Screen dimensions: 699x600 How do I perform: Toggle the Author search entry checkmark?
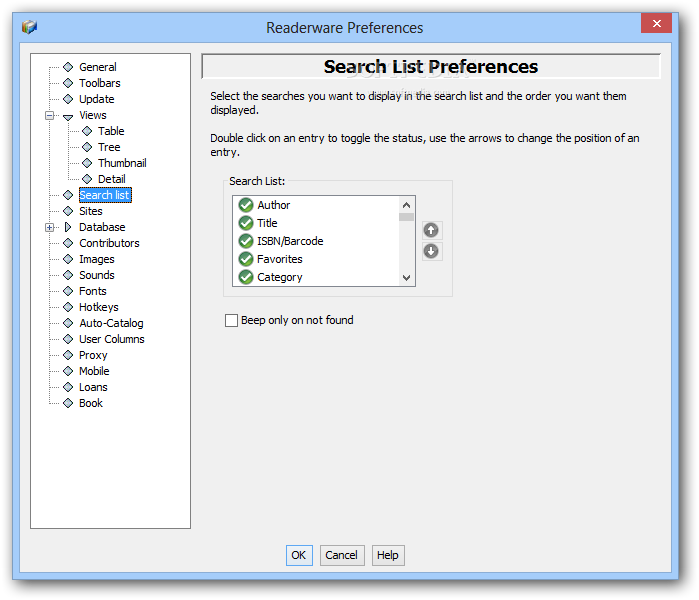pos(246,205)
